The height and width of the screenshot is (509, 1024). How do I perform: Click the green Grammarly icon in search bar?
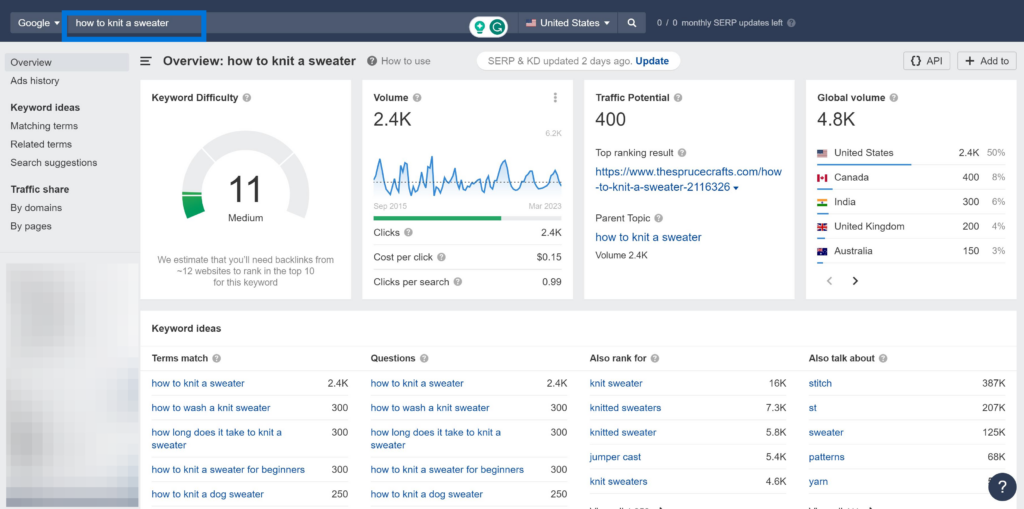point(497,25)
